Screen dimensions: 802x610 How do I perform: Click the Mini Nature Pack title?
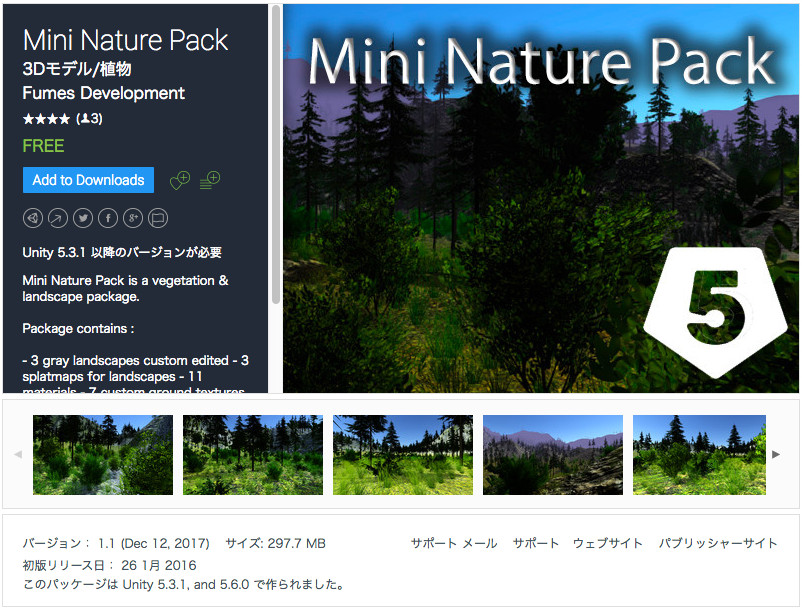coord(125,40)
